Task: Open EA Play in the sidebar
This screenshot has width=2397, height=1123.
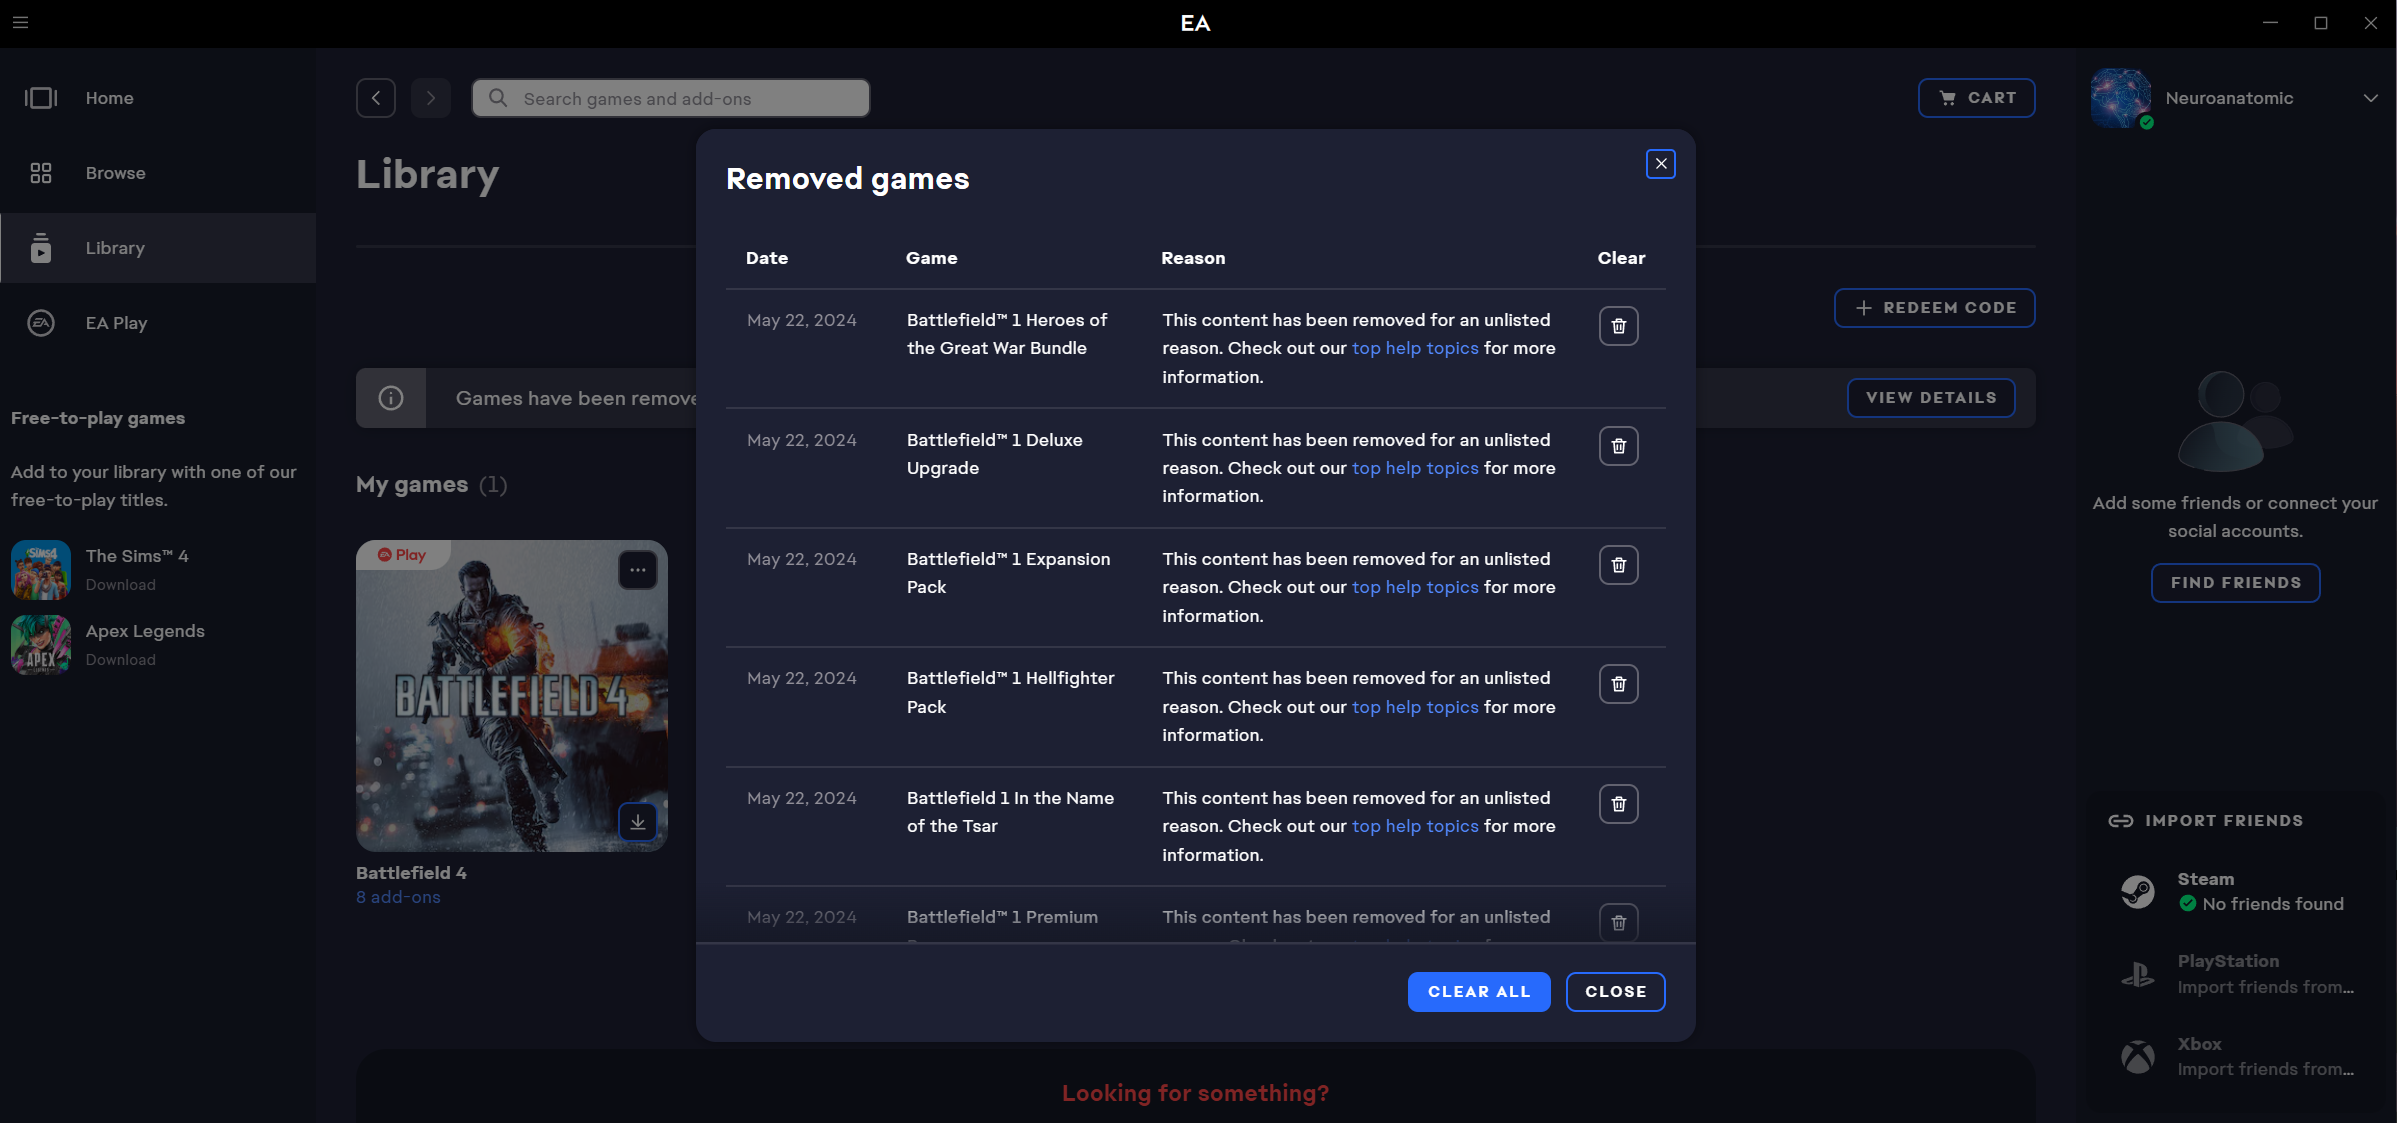Action: [158, 323]
